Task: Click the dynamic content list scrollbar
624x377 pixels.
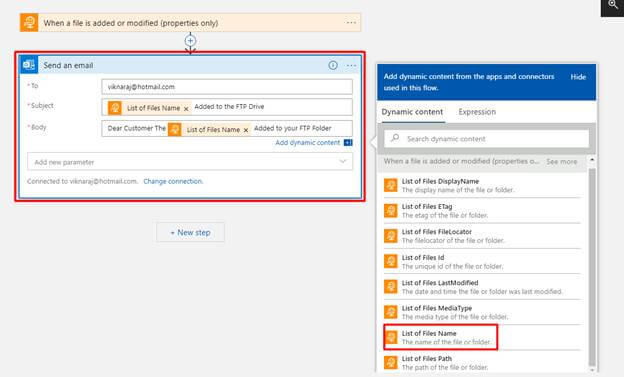Action: (x=592, y=267)
